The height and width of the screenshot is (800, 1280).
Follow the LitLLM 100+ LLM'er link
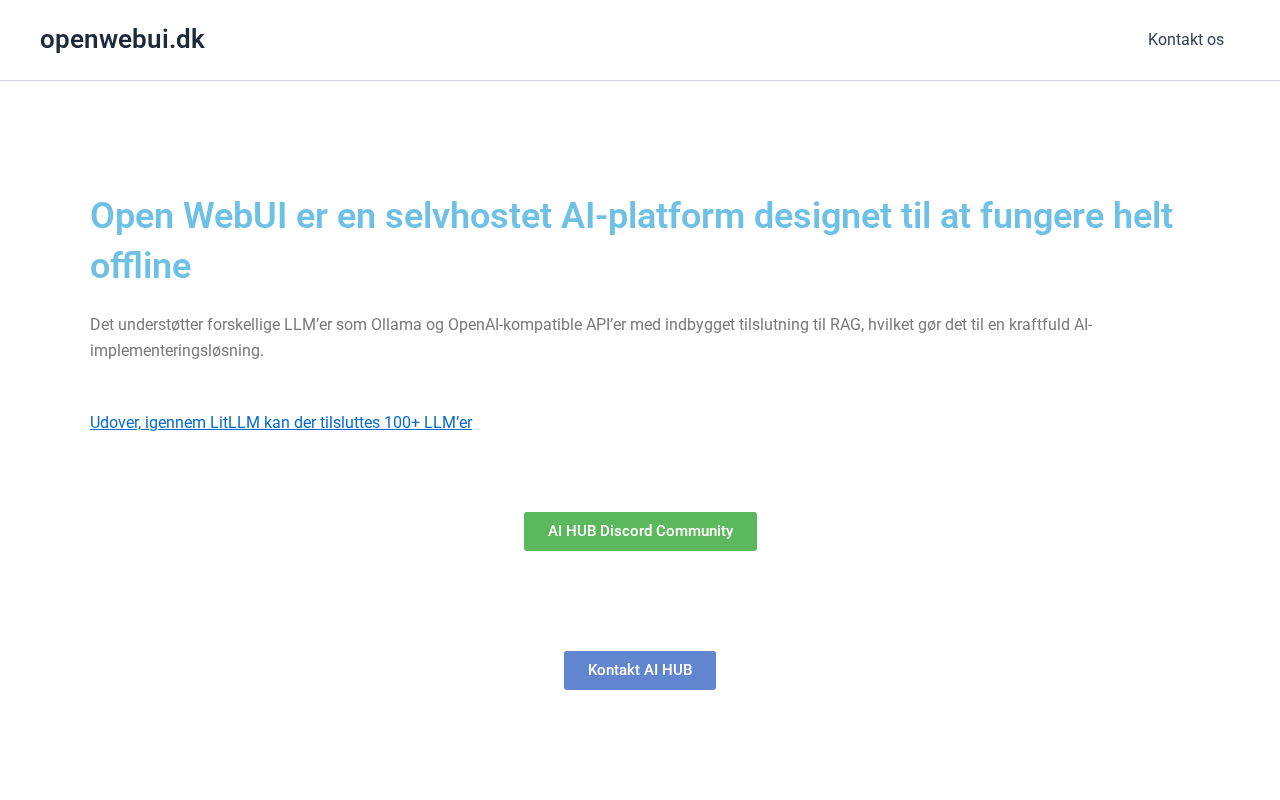click(x=281, y=422)
